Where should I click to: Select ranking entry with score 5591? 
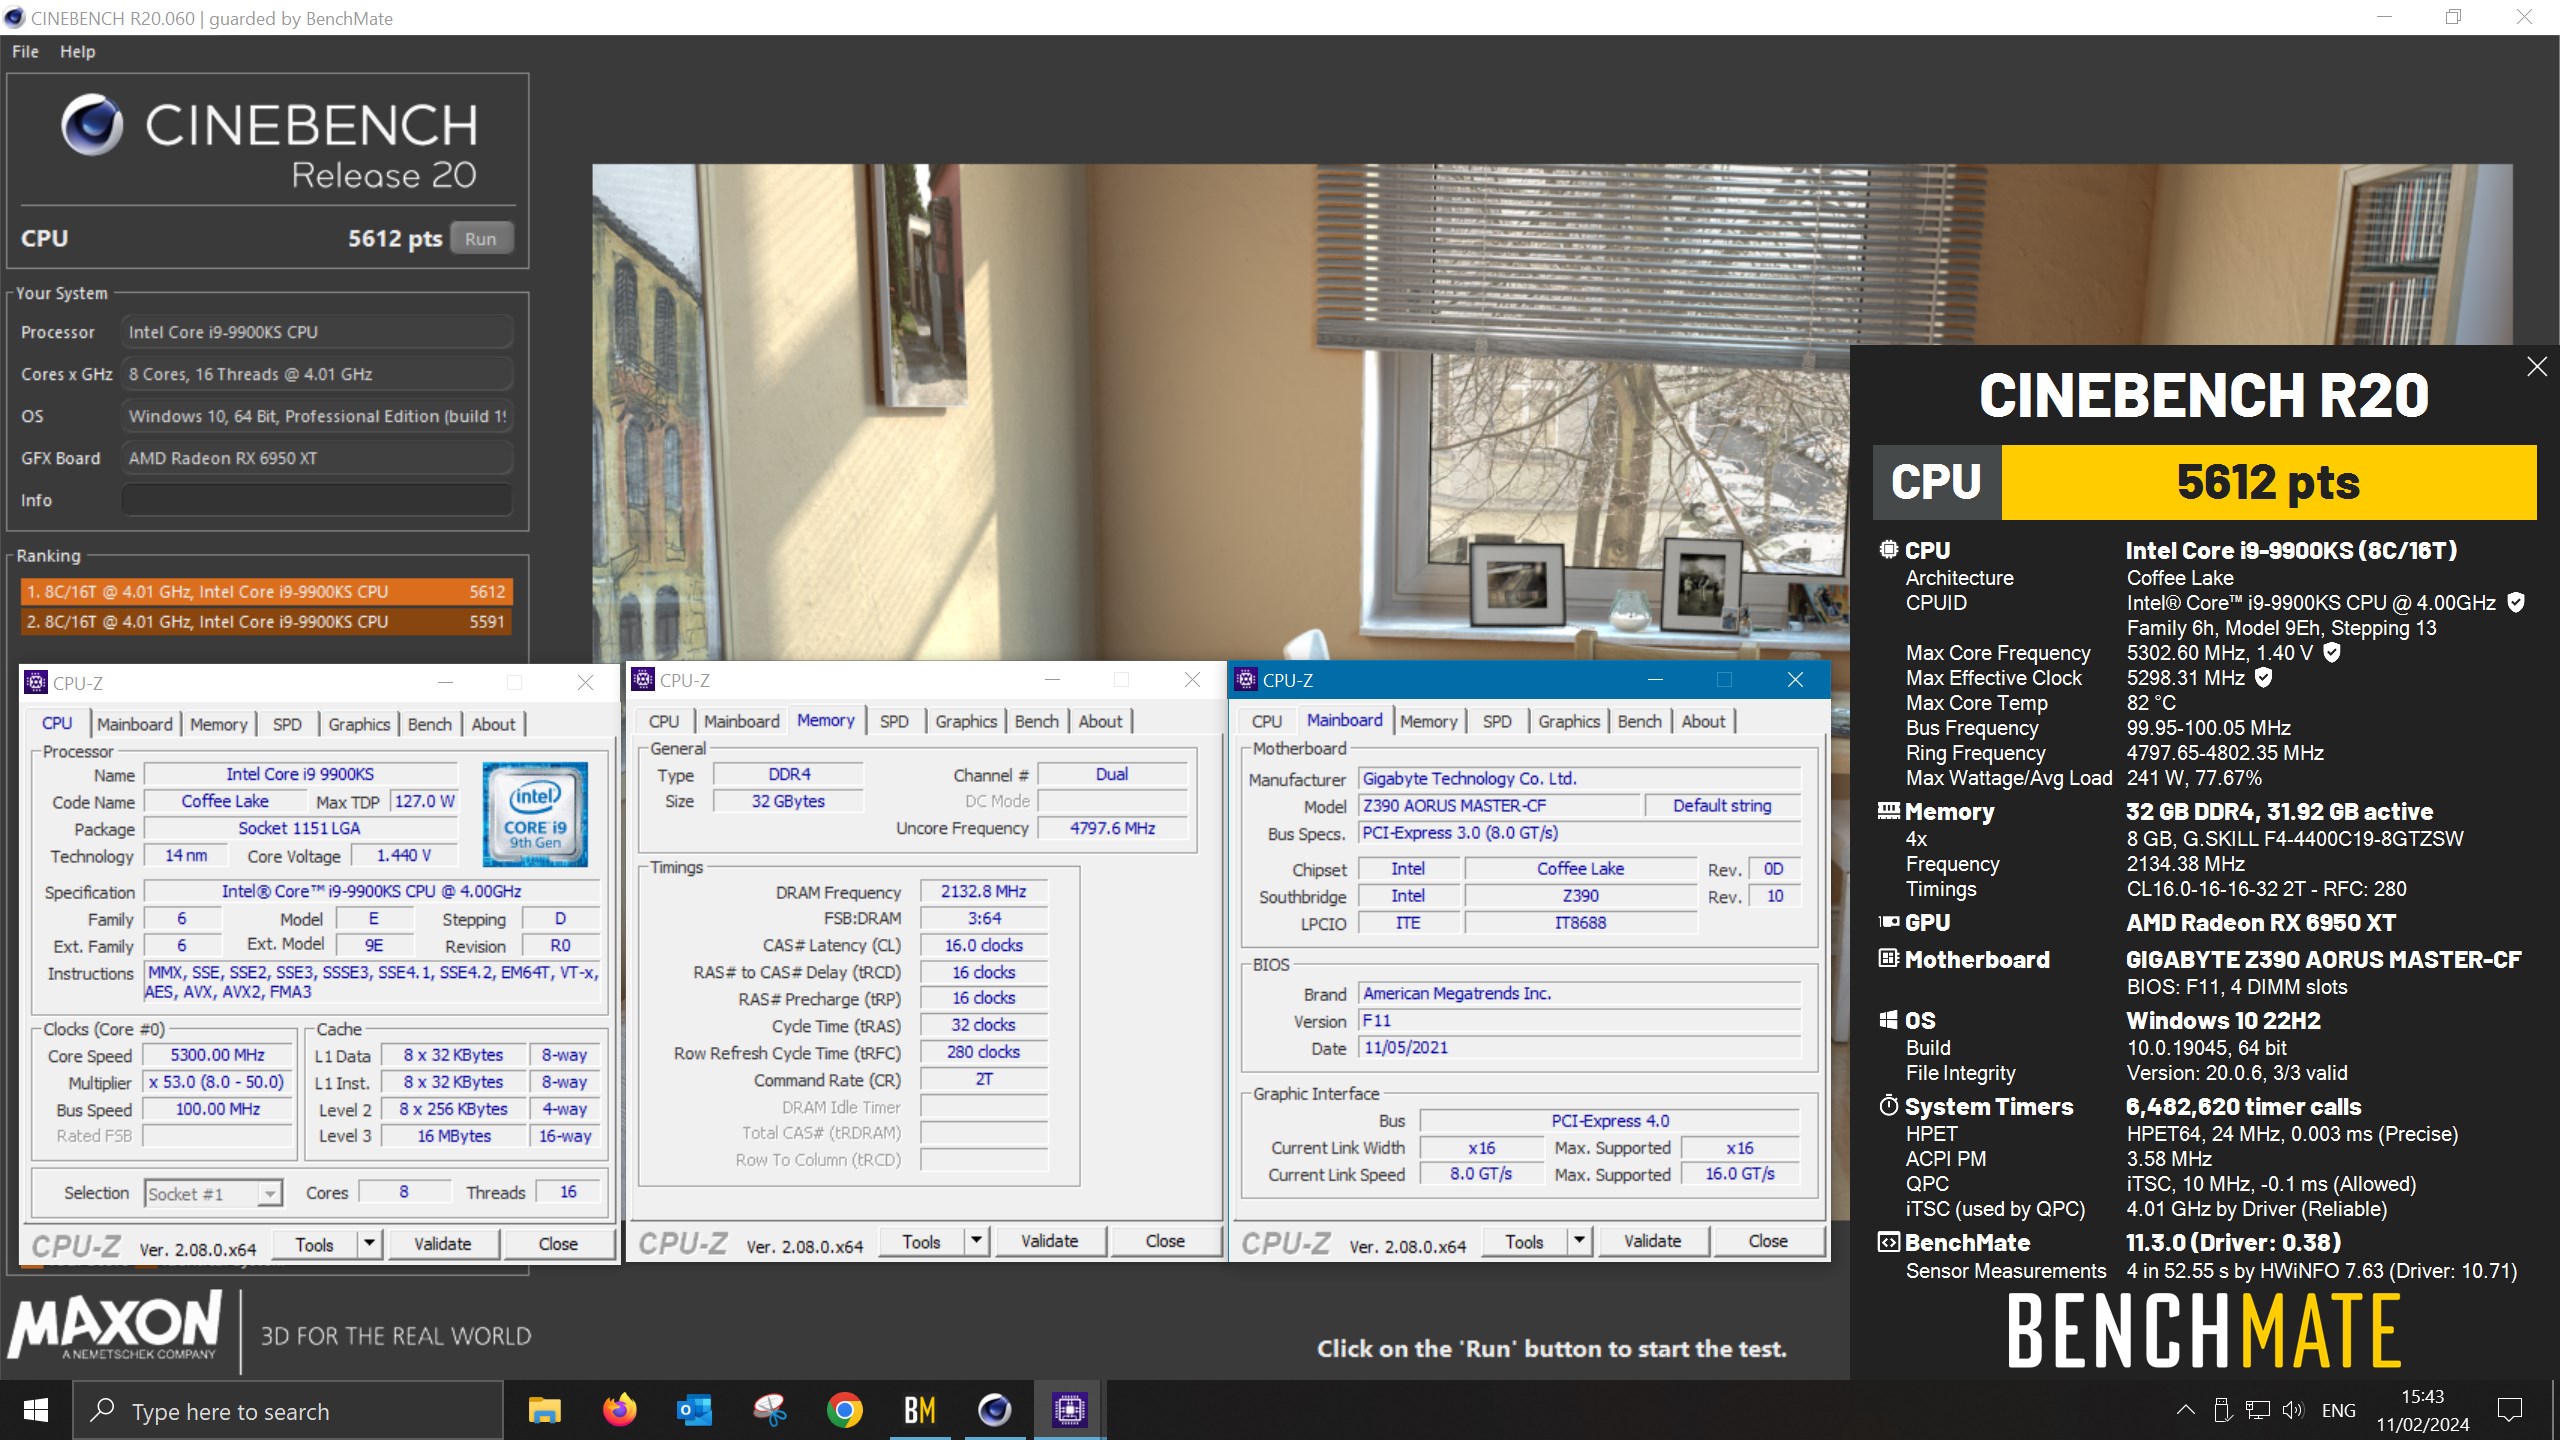coord(266,622)
